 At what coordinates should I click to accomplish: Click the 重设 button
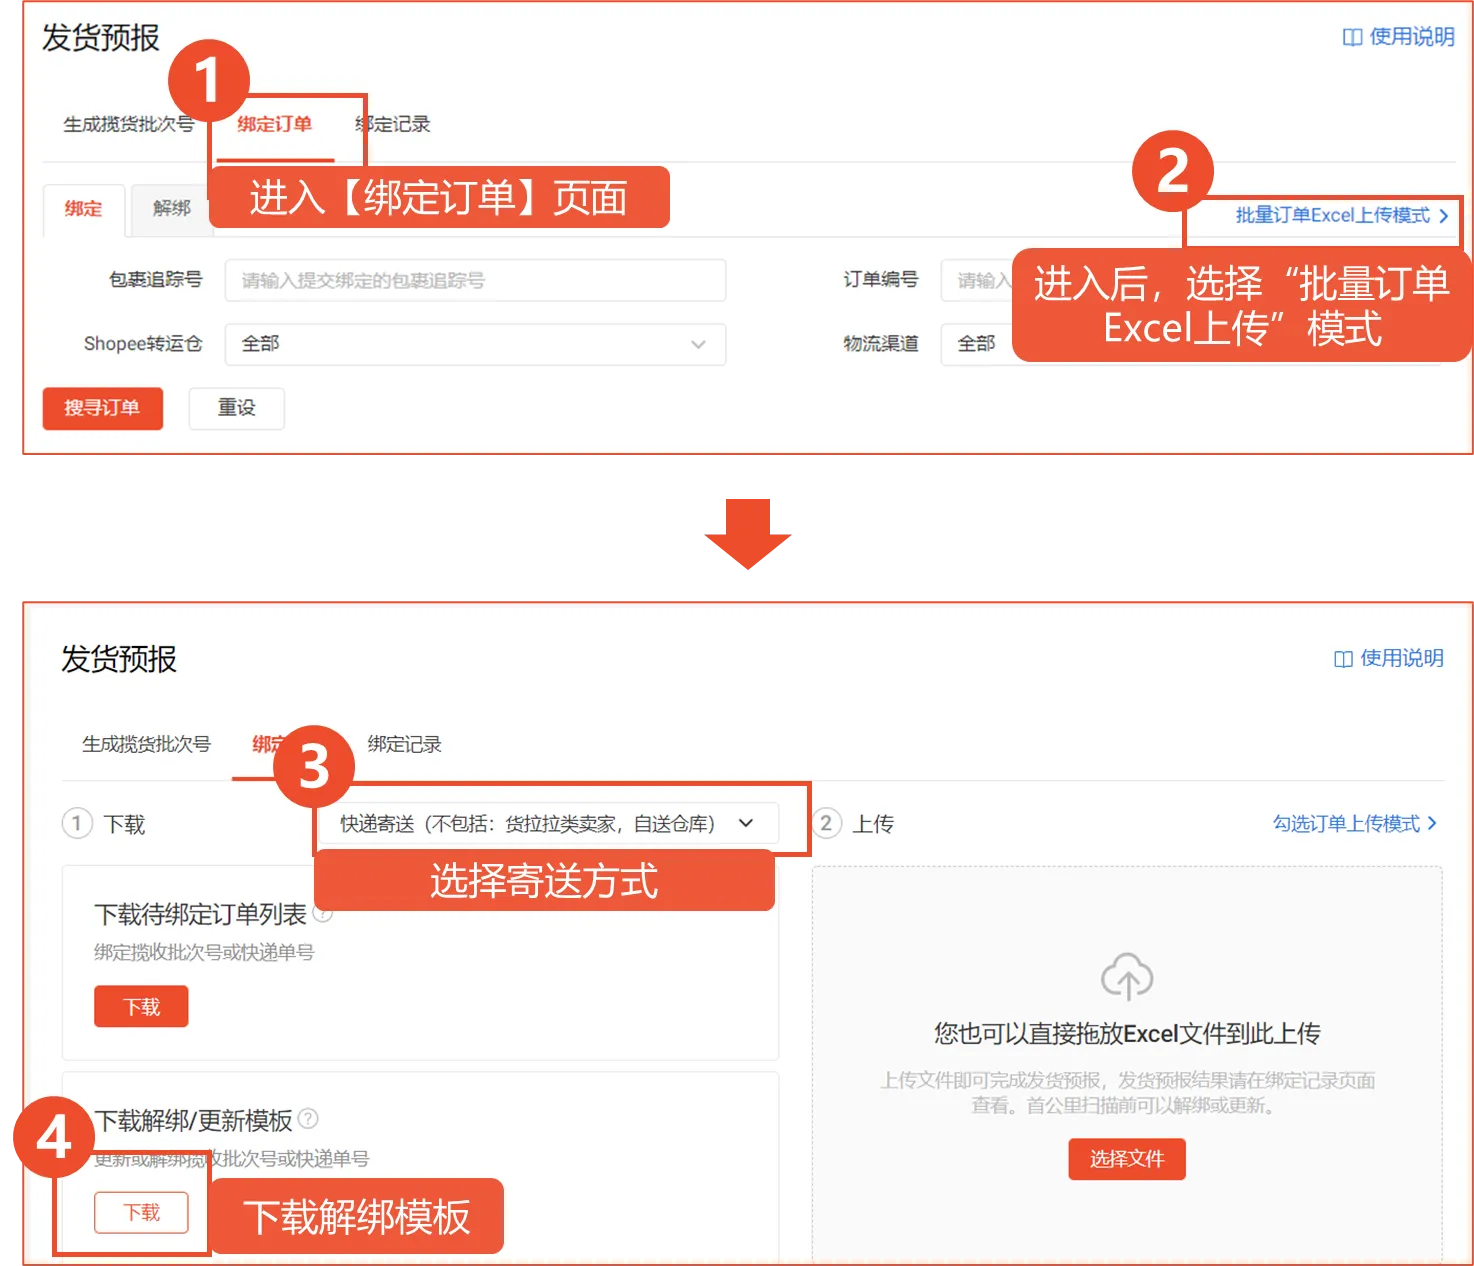(x=236, y=408)
